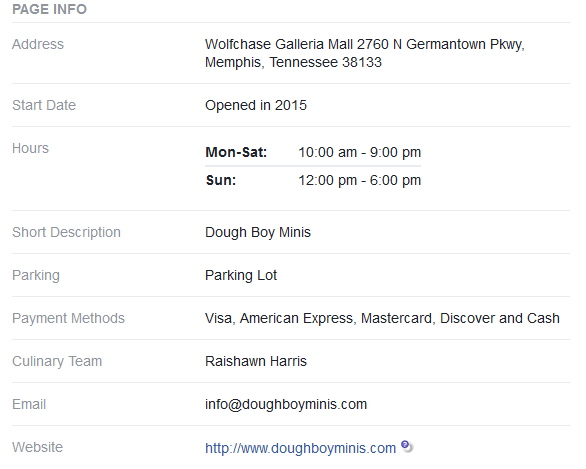Screen dimensions: 586x469
Task: Click the Wolfchase Galleria Mall address text
Action: pos(365,53)
